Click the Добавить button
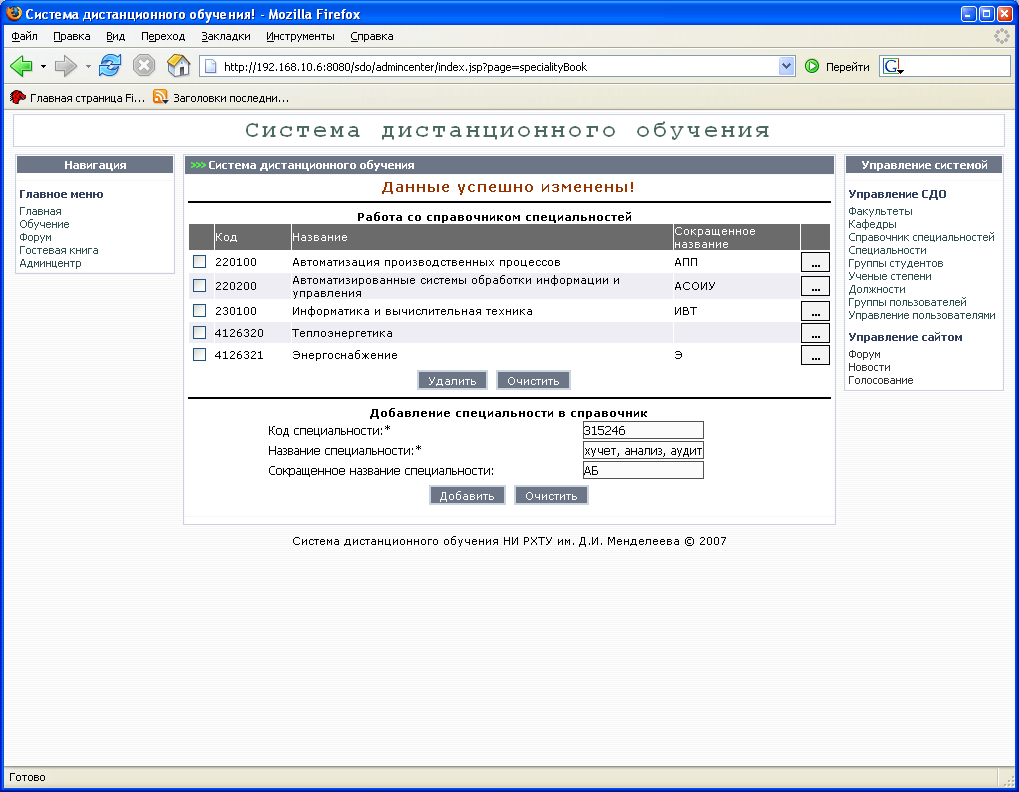This screenshot has width=1019, height=792. 467,496
